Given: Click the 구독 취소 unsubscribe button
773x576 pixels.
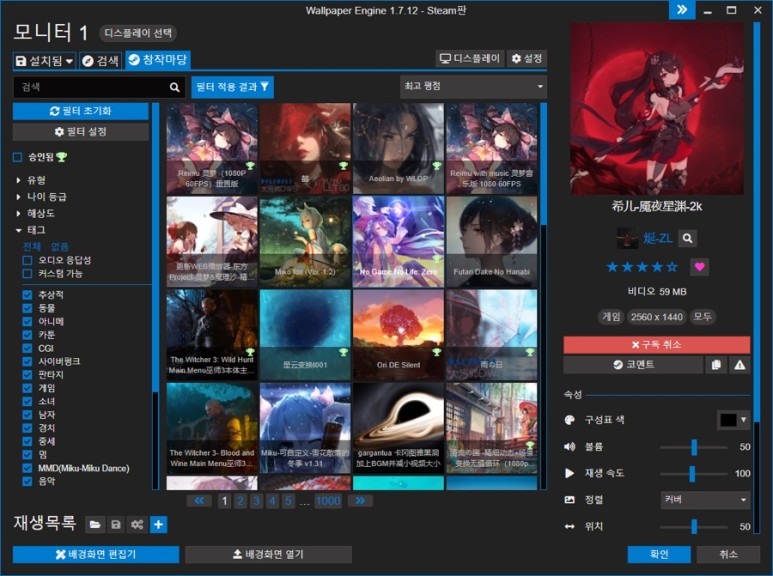Looking at the screenshot, I should 657,345.
